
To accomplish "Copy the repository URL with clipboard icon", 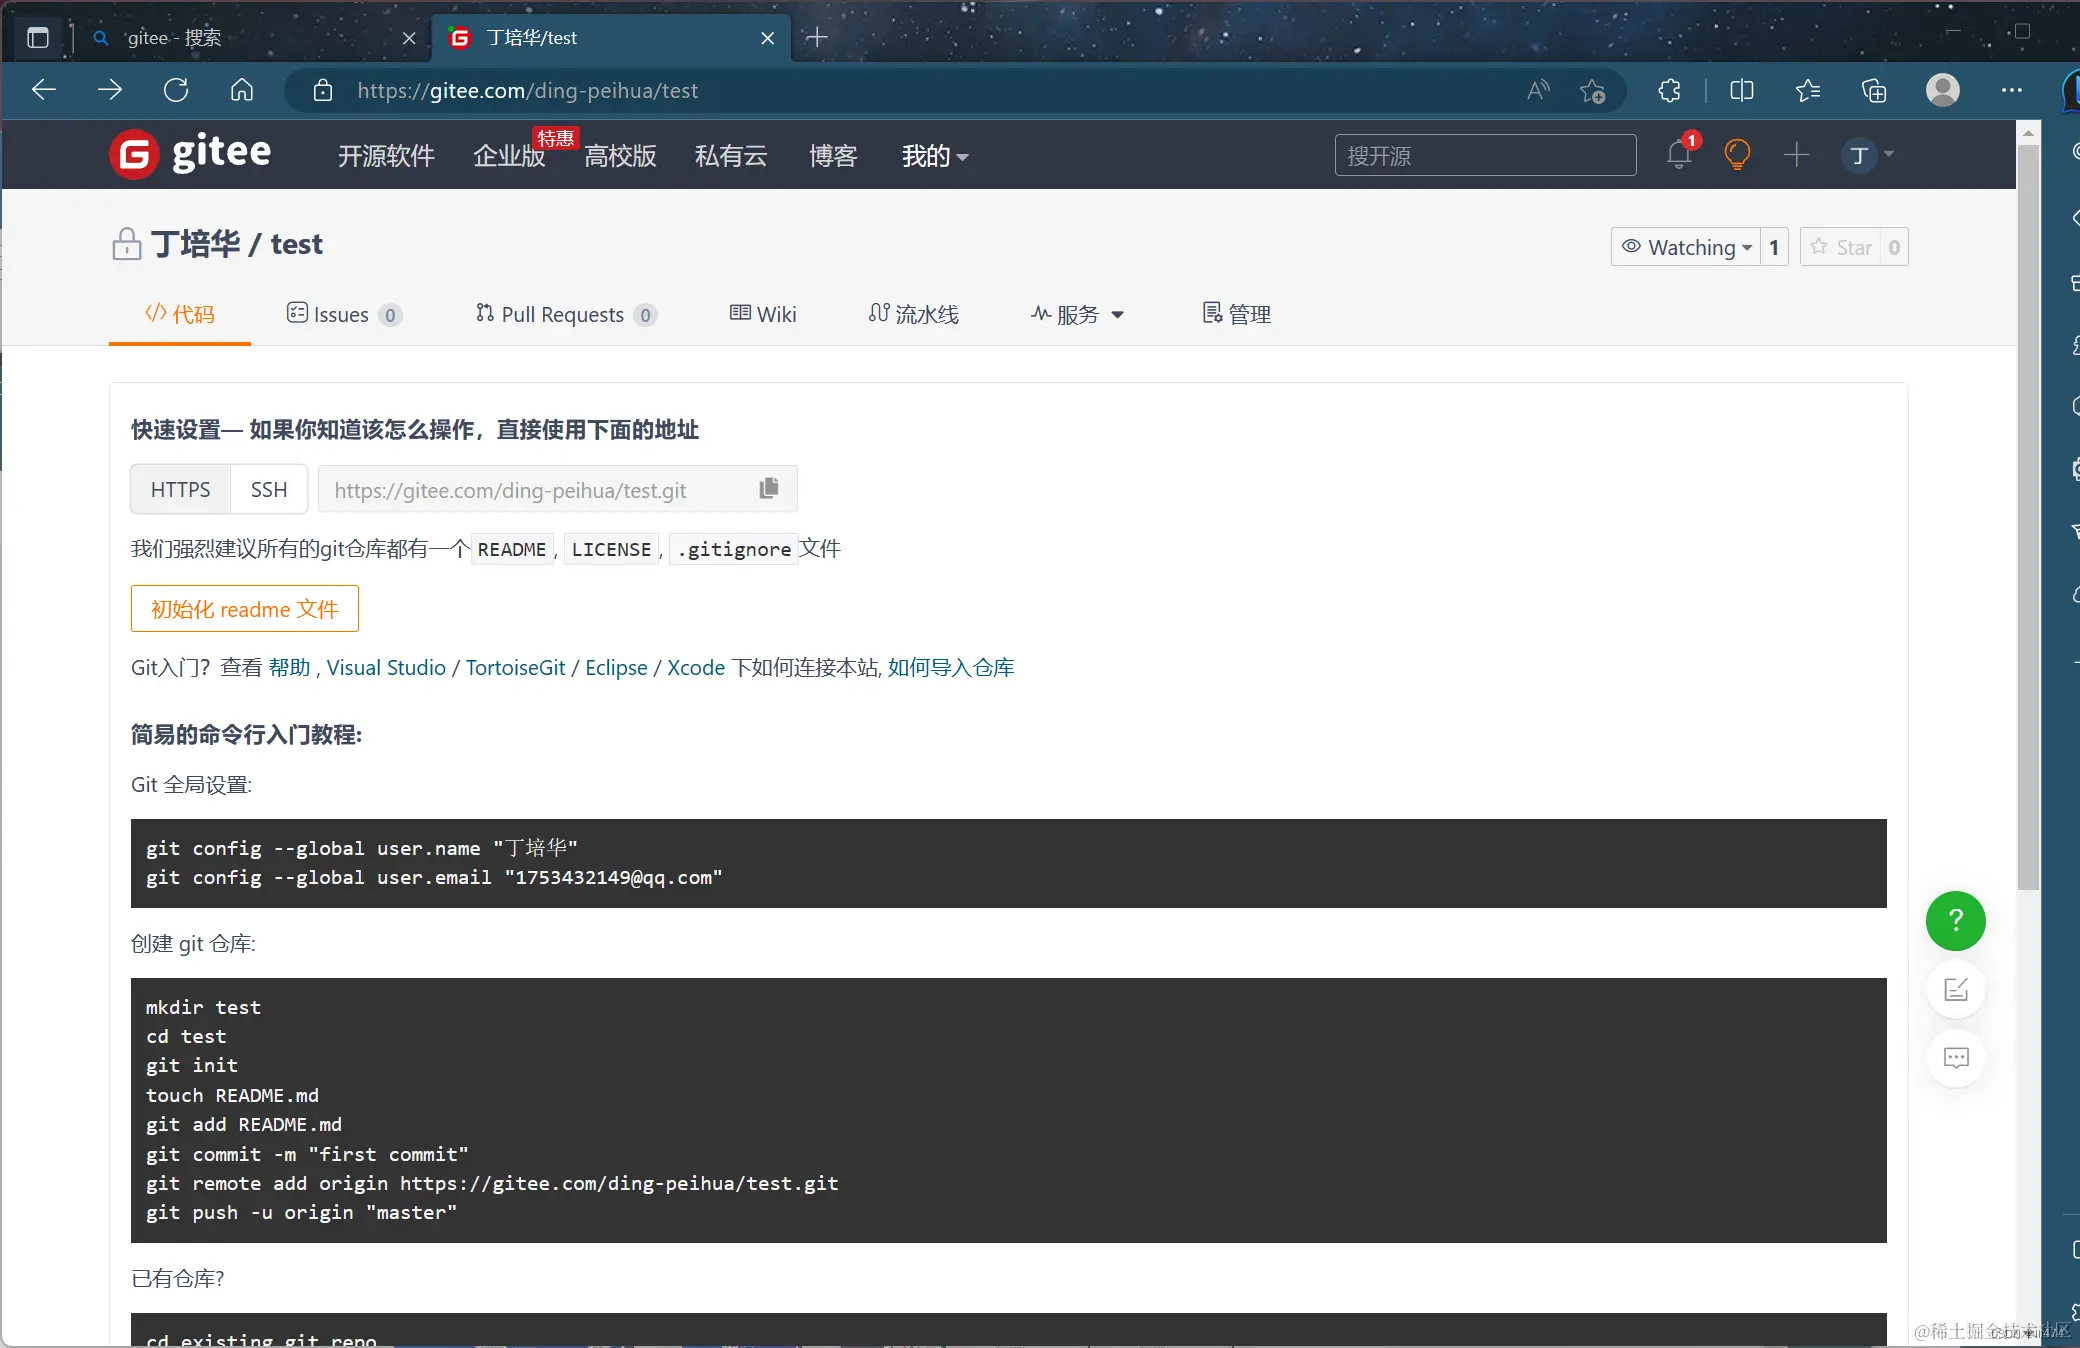I will (x=768, y=489).
